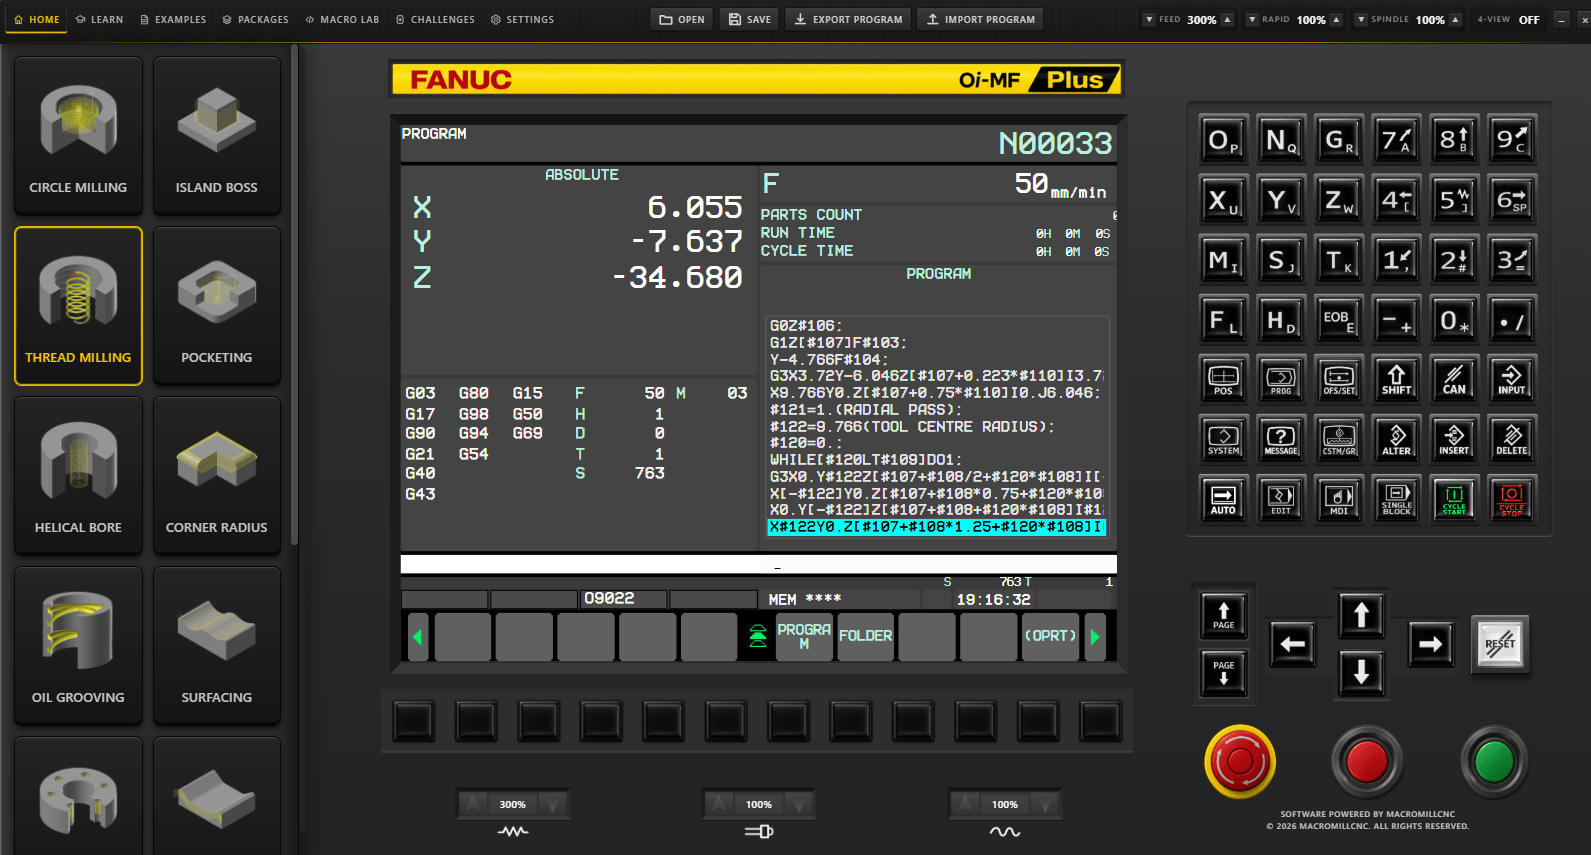This screenshot has height=855, width=1591.
Task: Increase spindle override in top bar
Action: [1455, 19]
